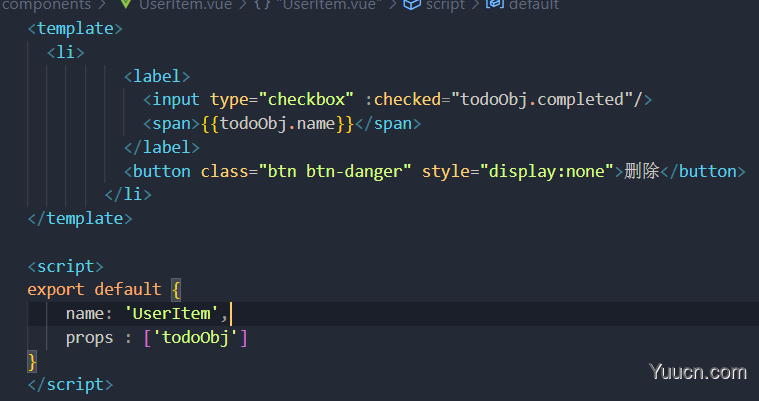Click the closing </button> tag
Screen dimensions: 759x401
[x=703, y=171]
